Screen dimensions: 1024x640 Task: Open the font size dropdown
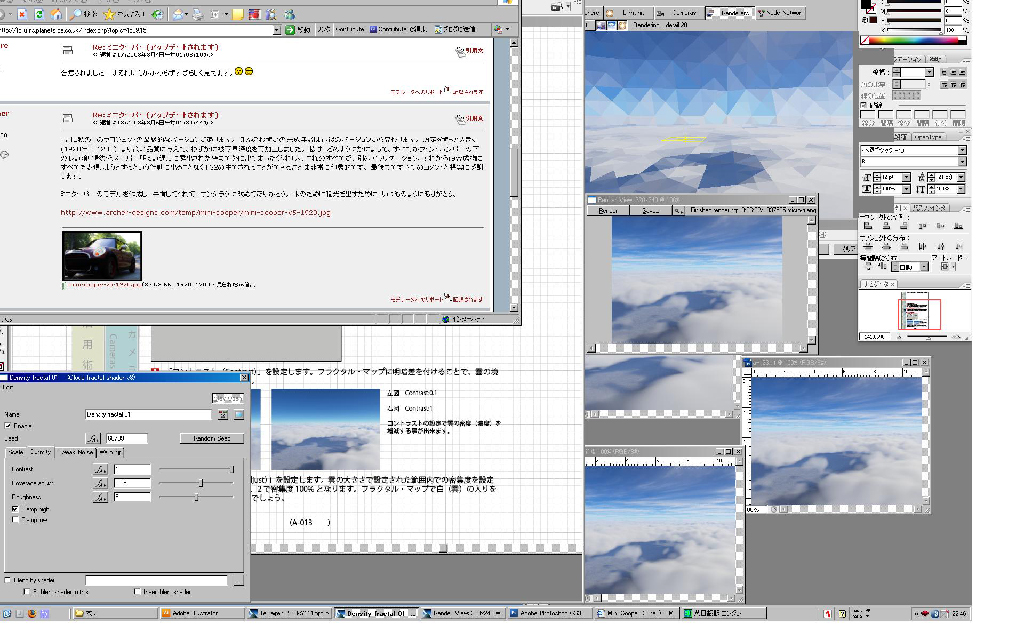click(906, 177)
